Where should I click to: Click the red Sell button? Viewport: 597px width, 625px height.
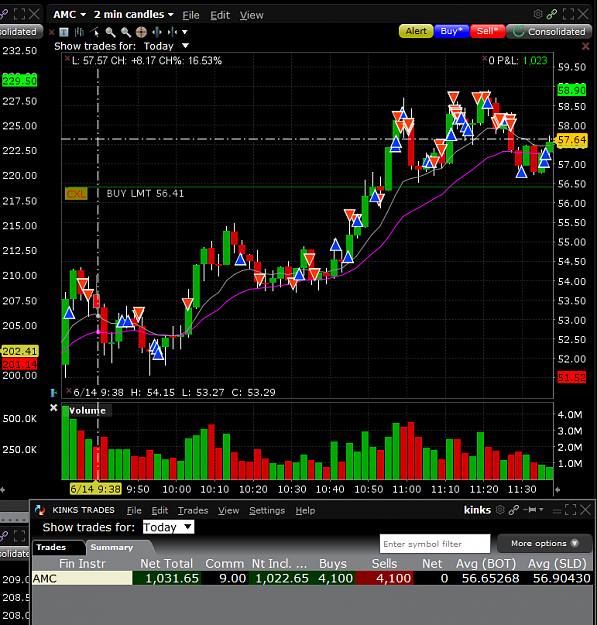(487, 31)
